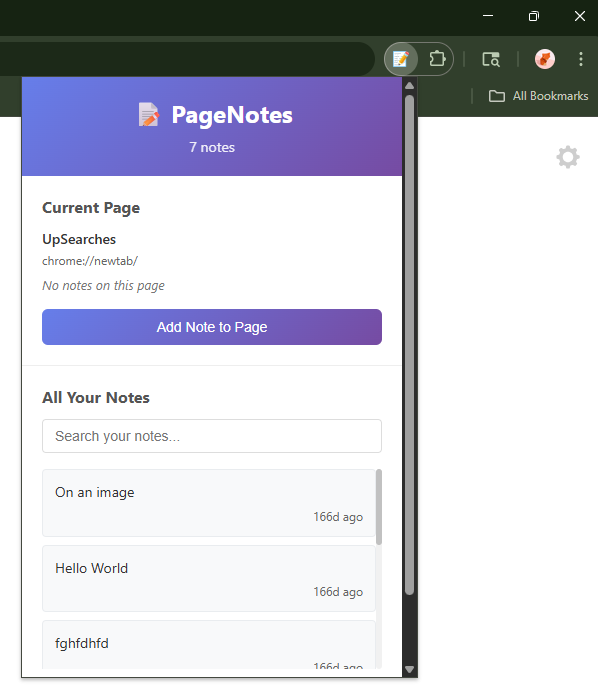Screen dimensions: 598x689
Task: Click the popup scrollbar up arrow
Action: (x=410, y=86)
